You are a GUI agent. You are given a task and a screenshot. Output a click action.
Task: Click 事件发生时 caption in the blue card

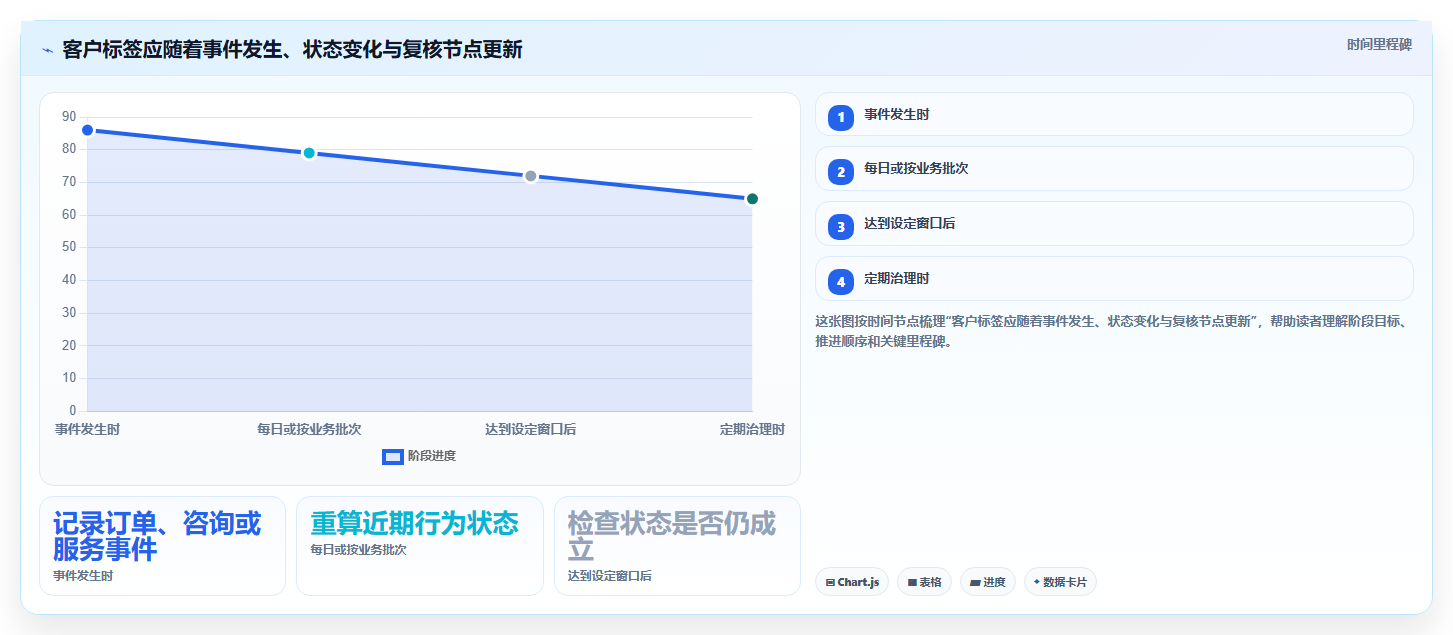point(83,576)
